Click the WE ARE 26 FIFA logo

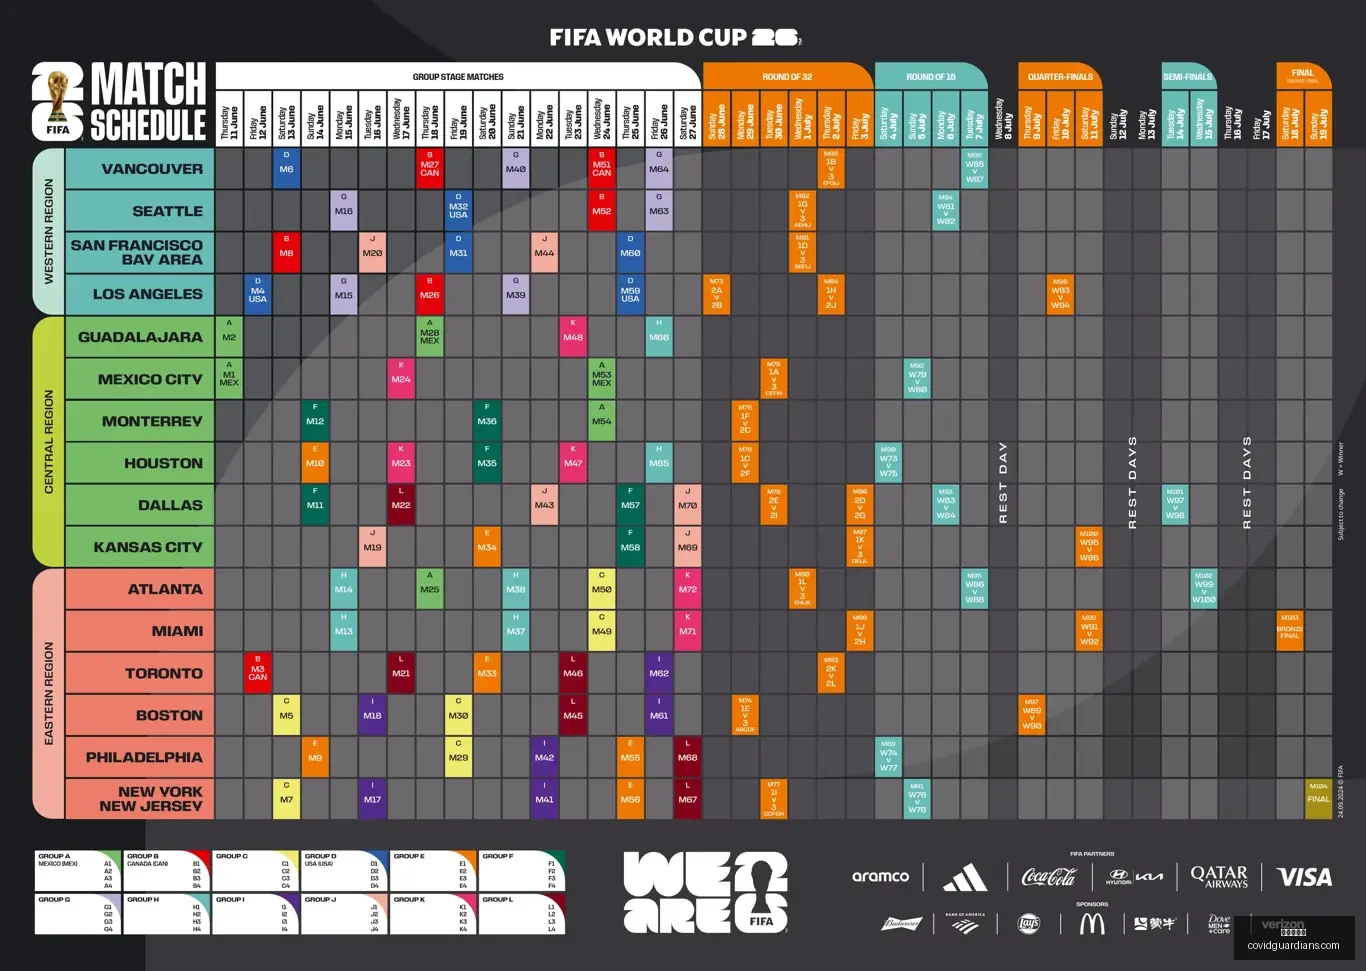705,893
